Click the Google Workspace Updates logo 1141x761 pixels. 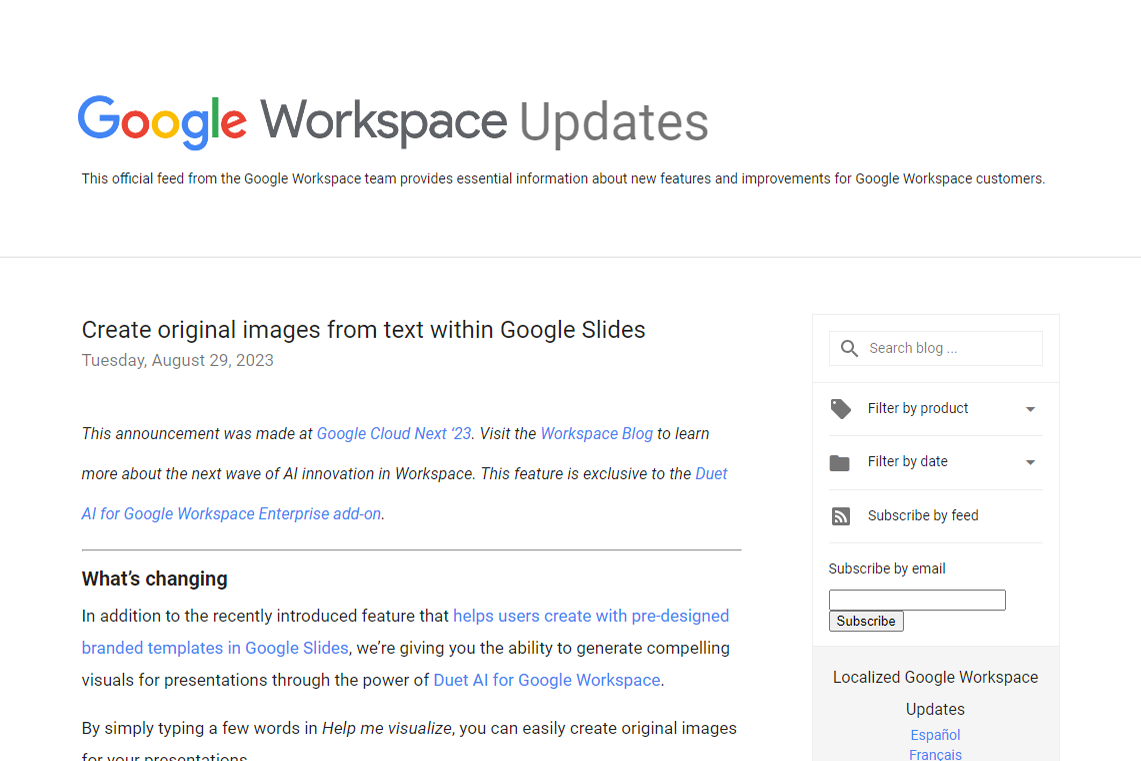click(393, 121)
